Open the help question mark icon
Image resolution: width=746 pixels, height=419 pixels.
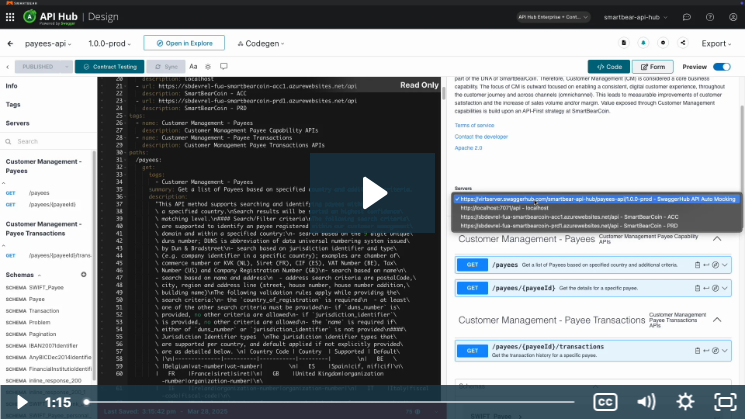coord(710,17)
